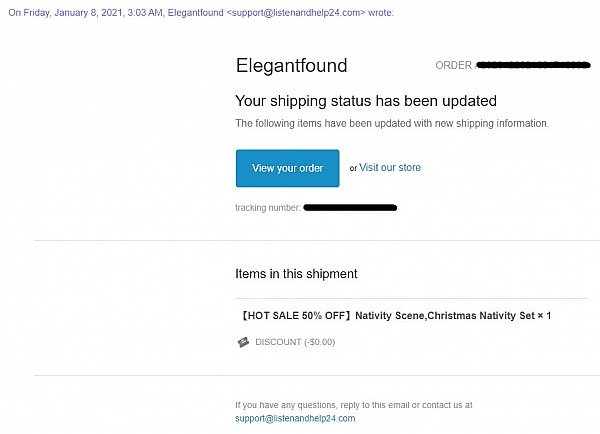Click the blue View your order button
Screen dimensions: 600x434
pyautogui.click(x=287, y=168)
